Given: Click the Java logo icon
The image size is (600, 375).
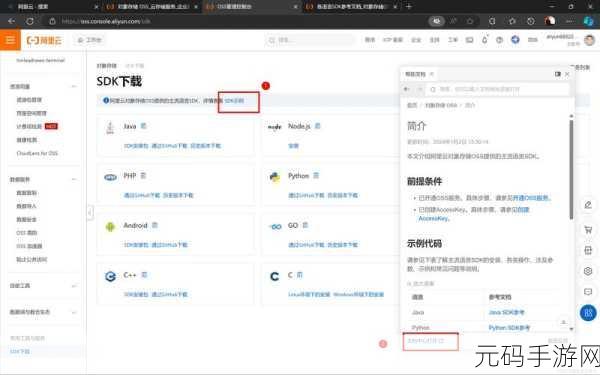Looking at the screenshot, I should click(110, 127).
